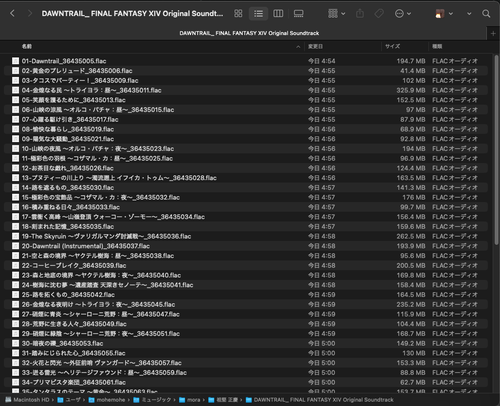The height and width of the screenshot is (406, 500).
Task: Click the vertical scrollbar of the file list
Action: (496, 150)
